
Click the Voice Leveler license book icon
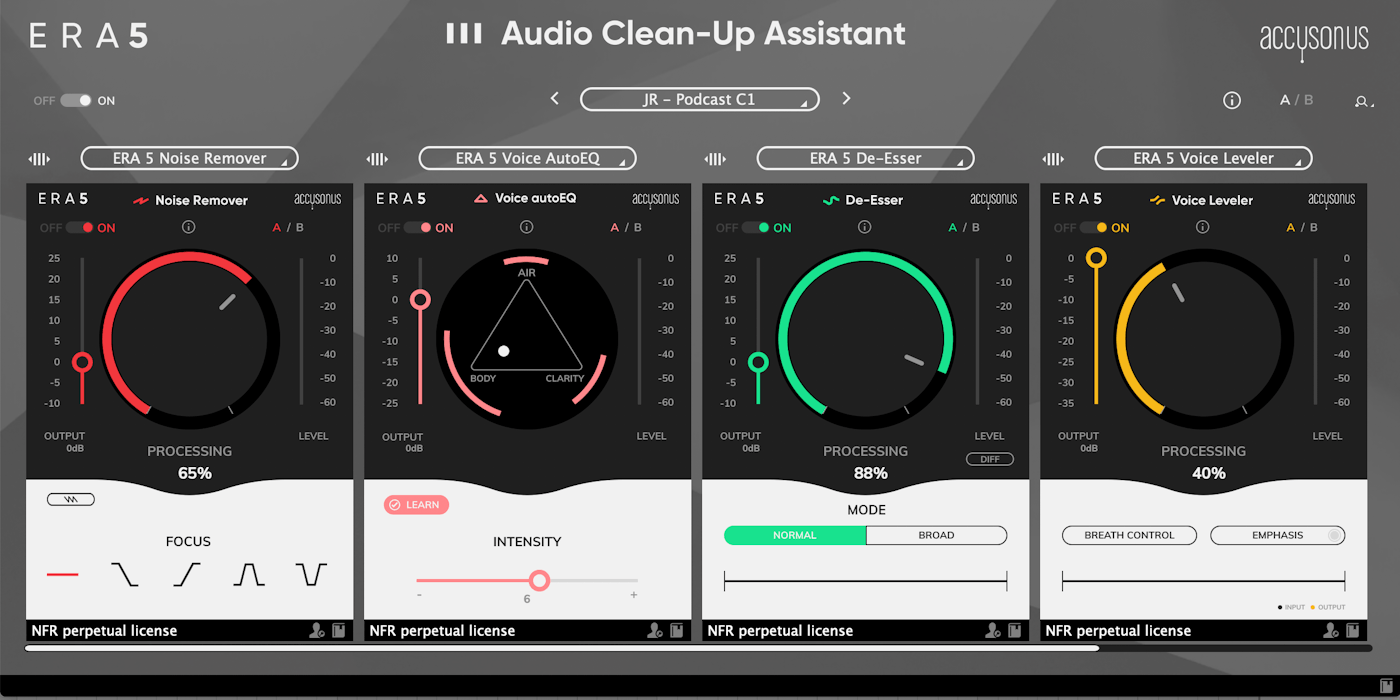pyautogui.click(x=1353, y=630)
